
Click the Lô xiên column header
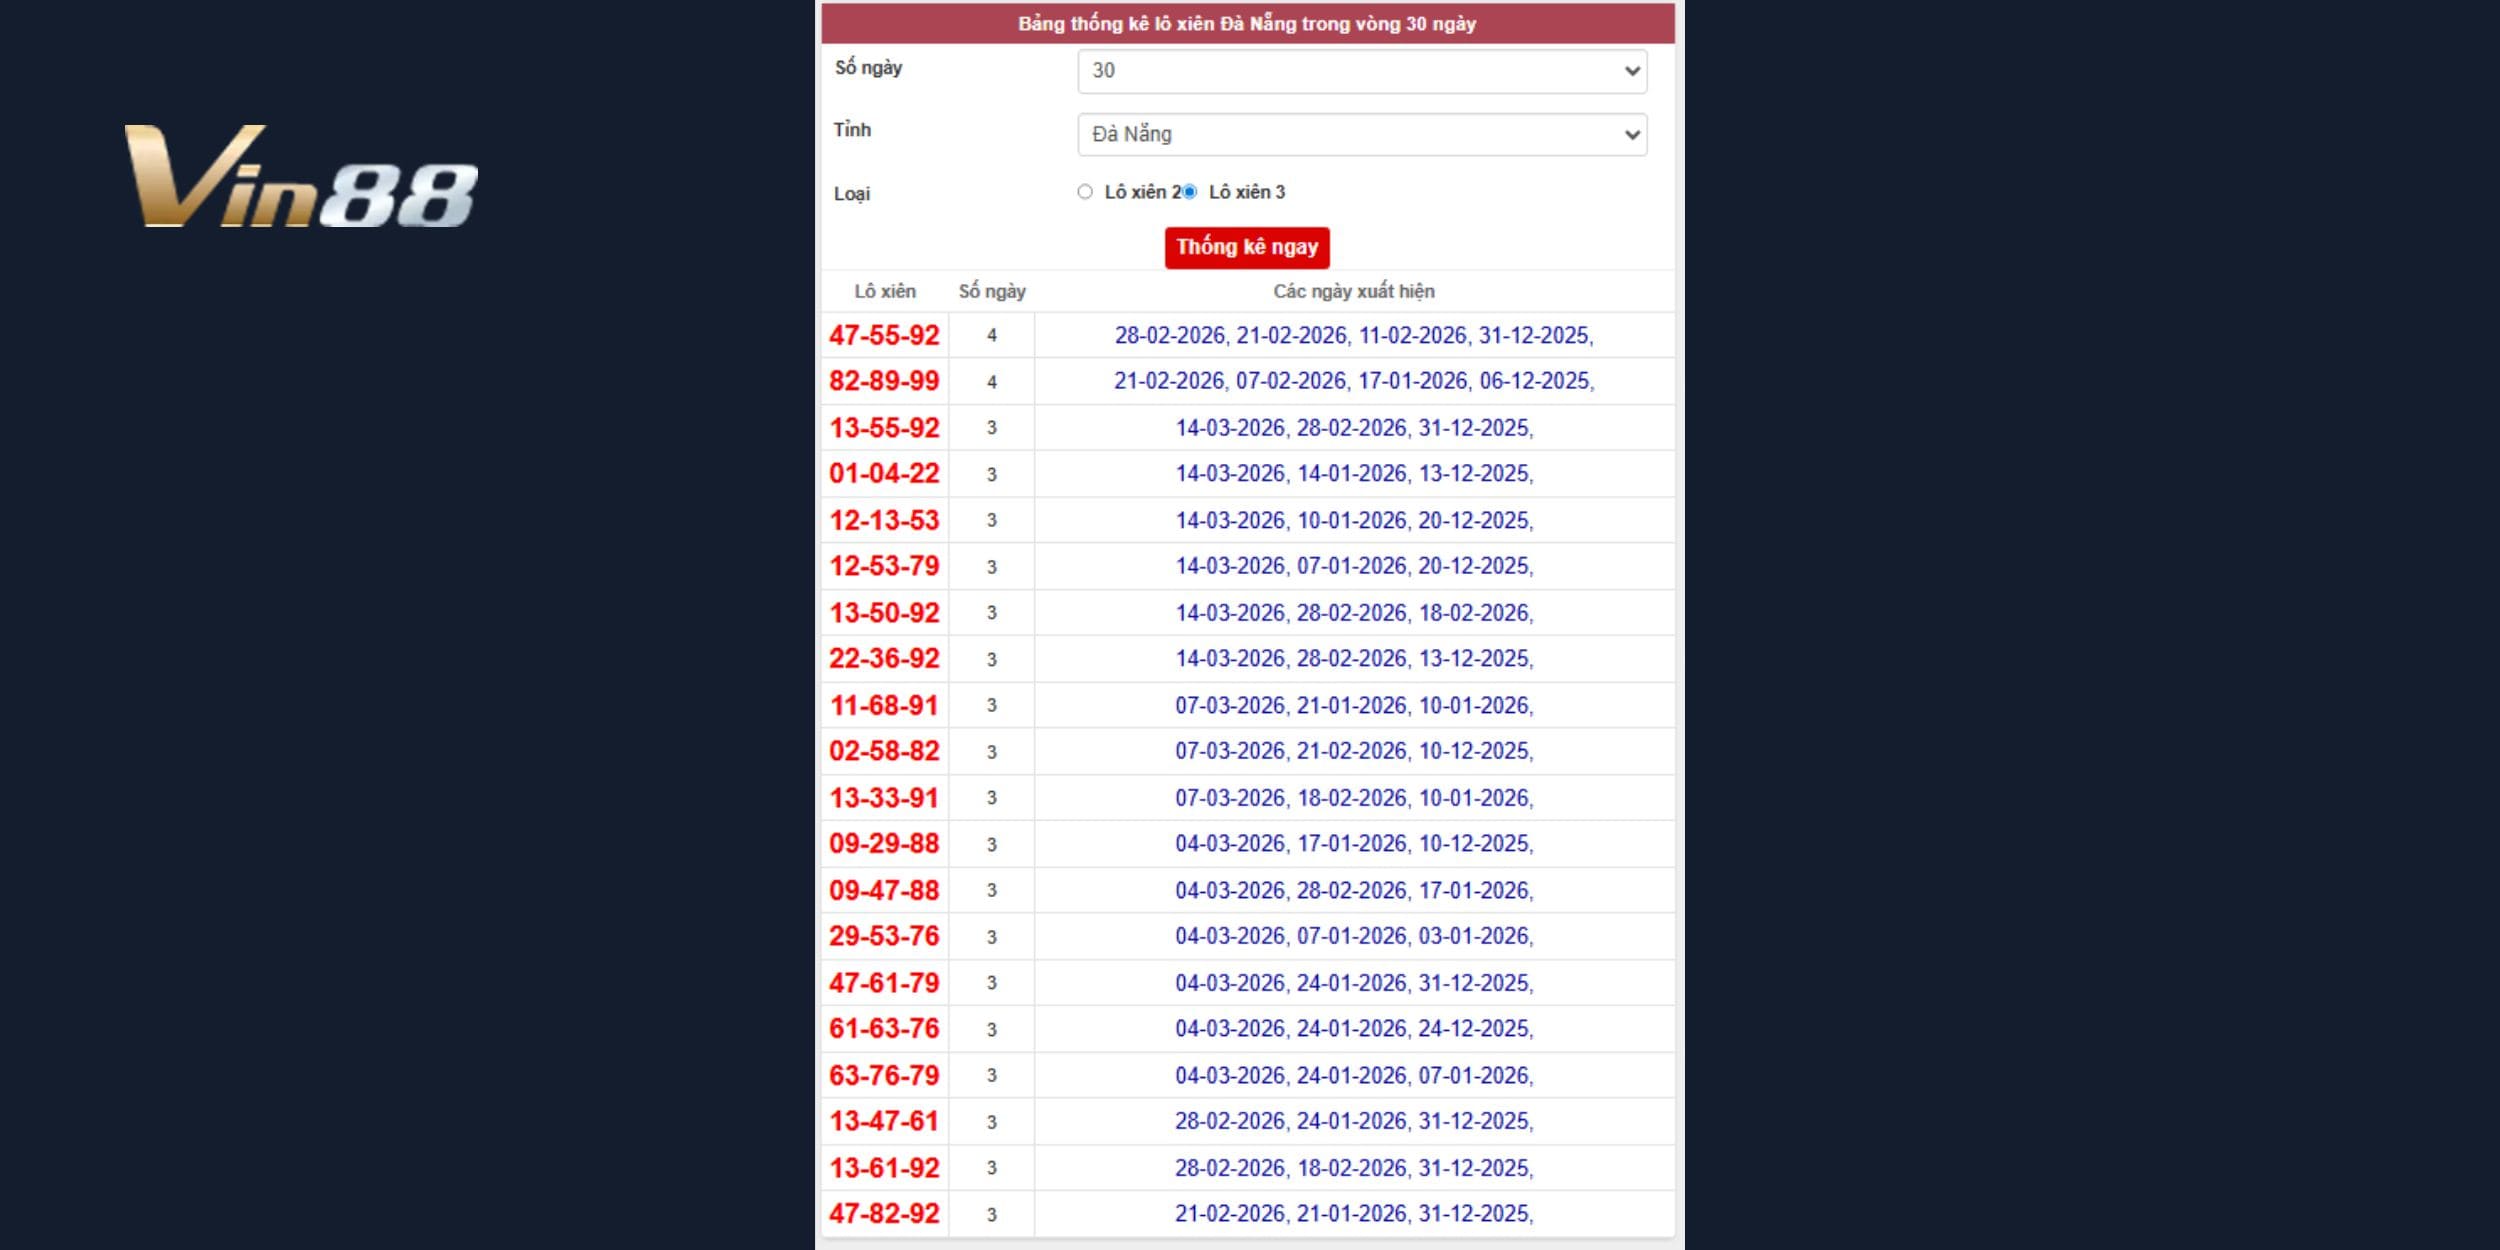click(x=884, y=291)
